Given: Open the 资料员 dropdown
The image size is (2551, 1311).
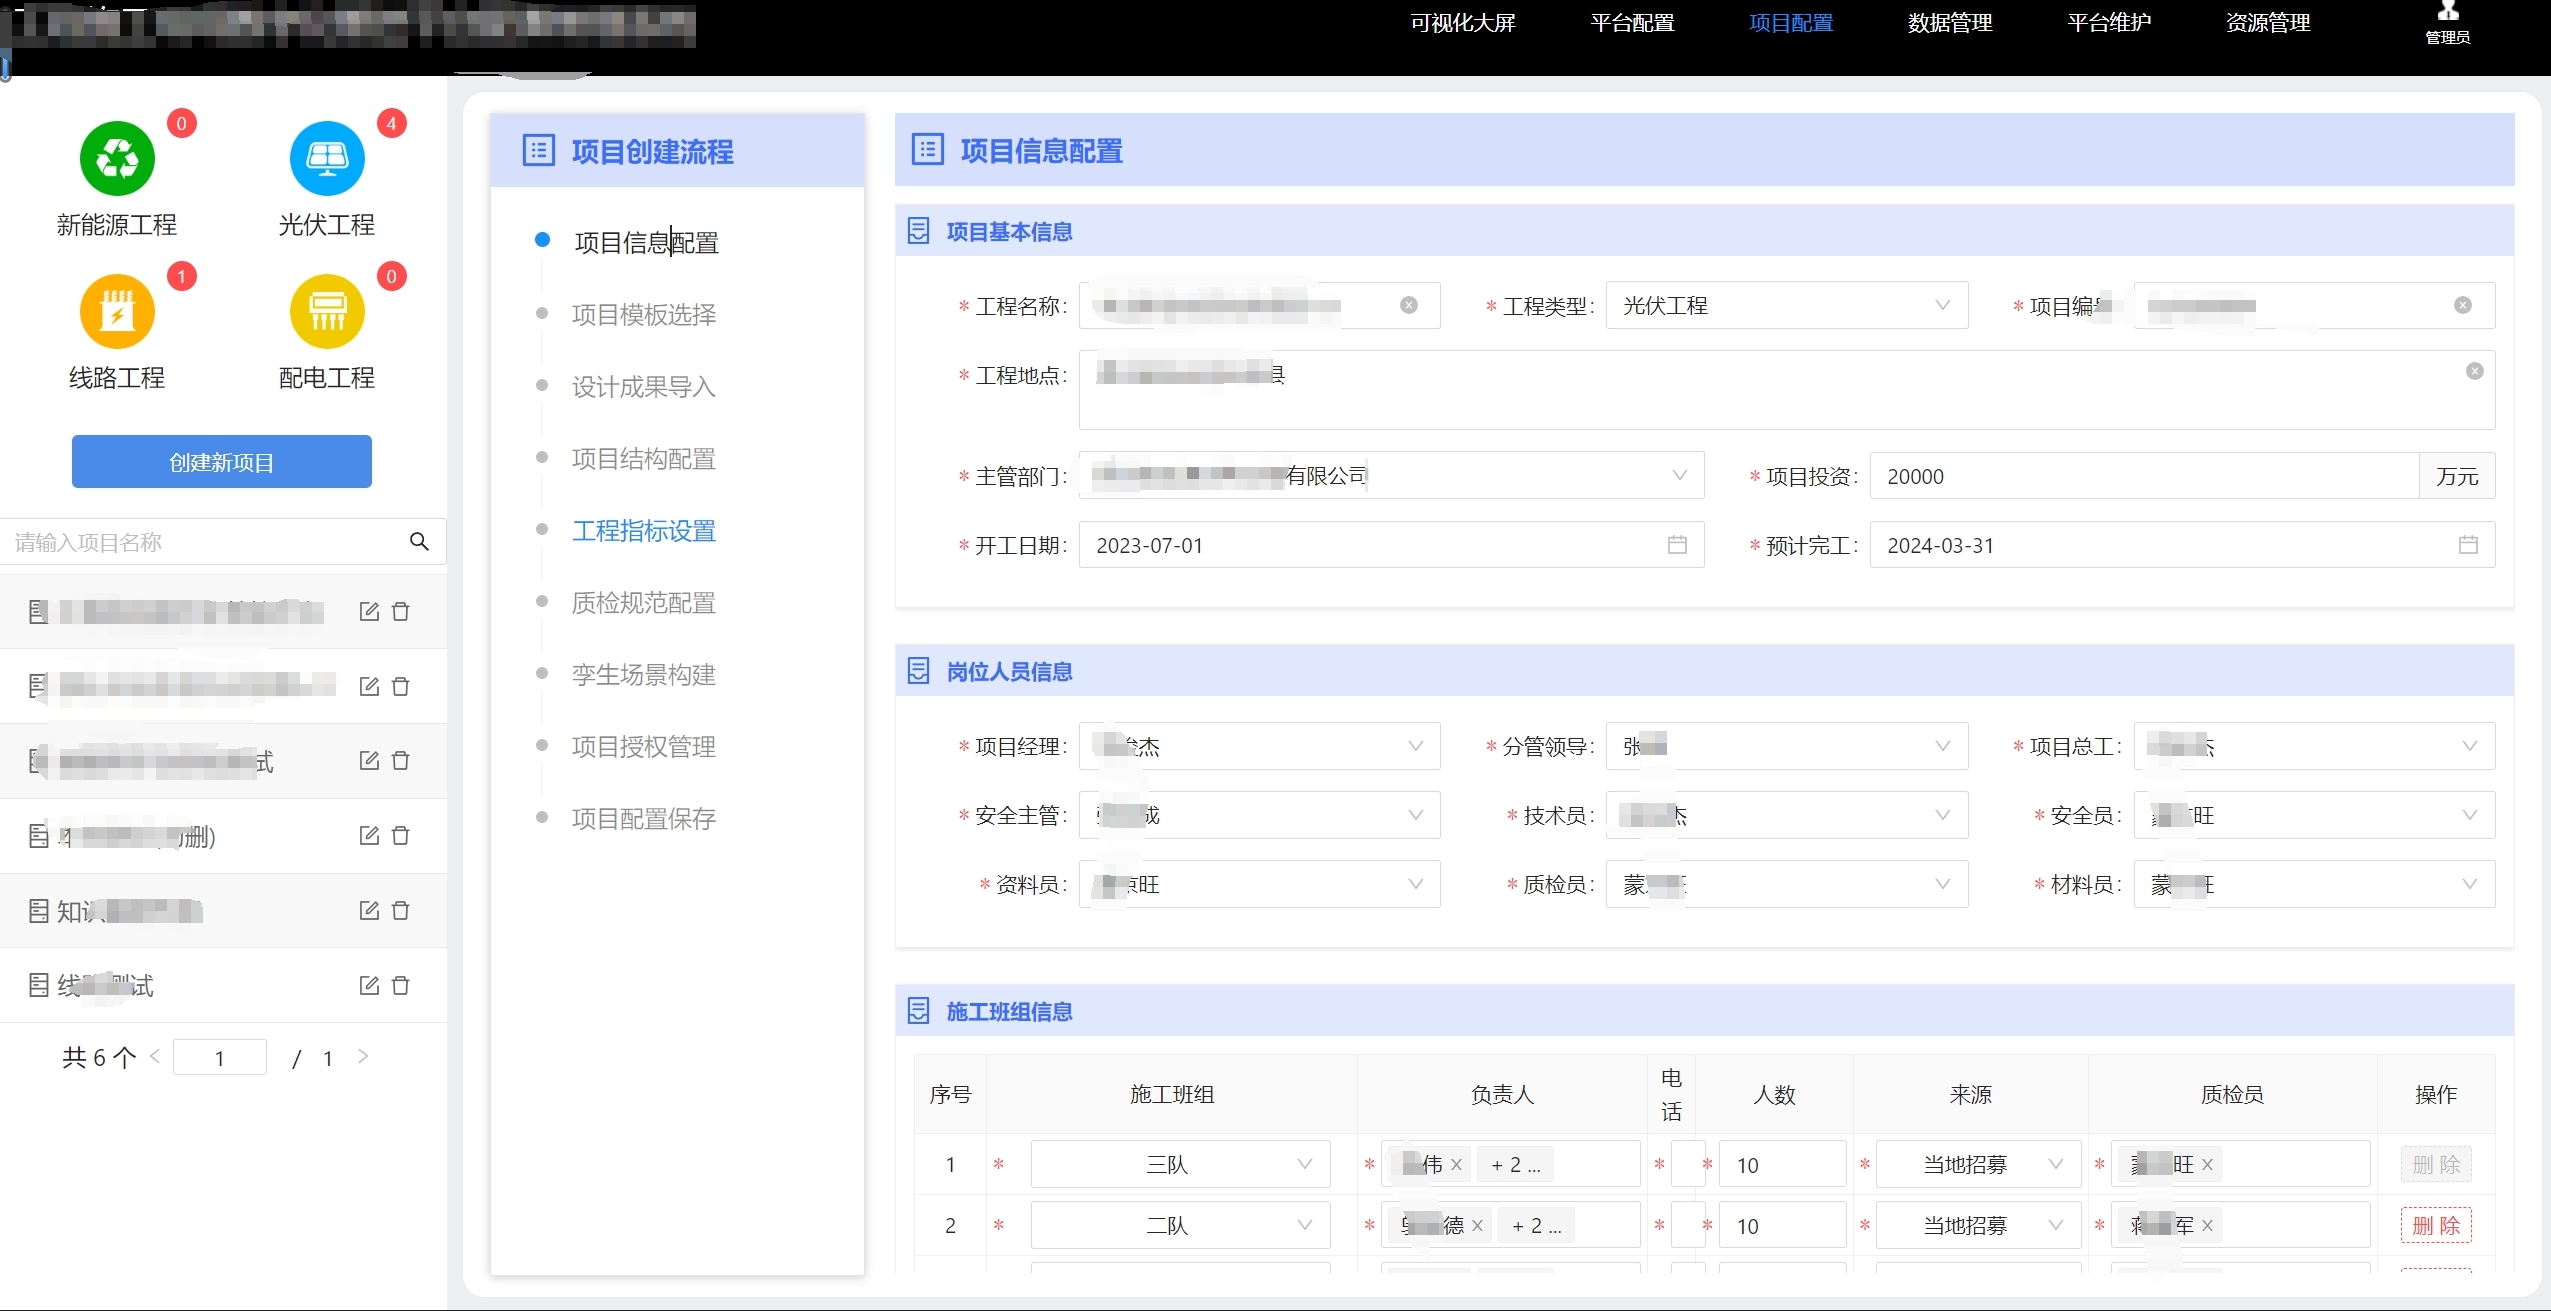Looking at the screenshot, I should click(x=1259, y=884).
